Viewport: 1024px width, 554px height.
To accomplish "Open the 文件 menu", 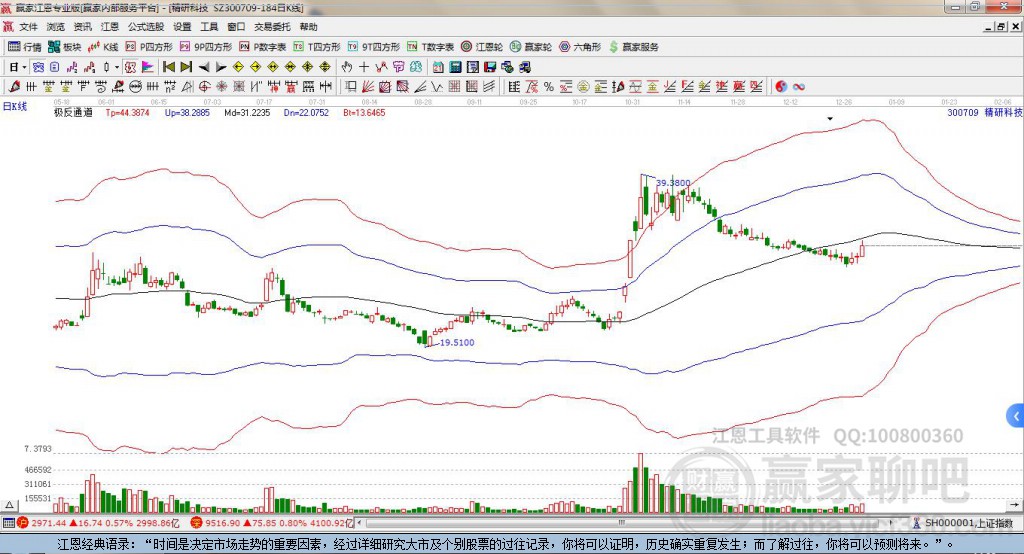I will tap(29, 27).
